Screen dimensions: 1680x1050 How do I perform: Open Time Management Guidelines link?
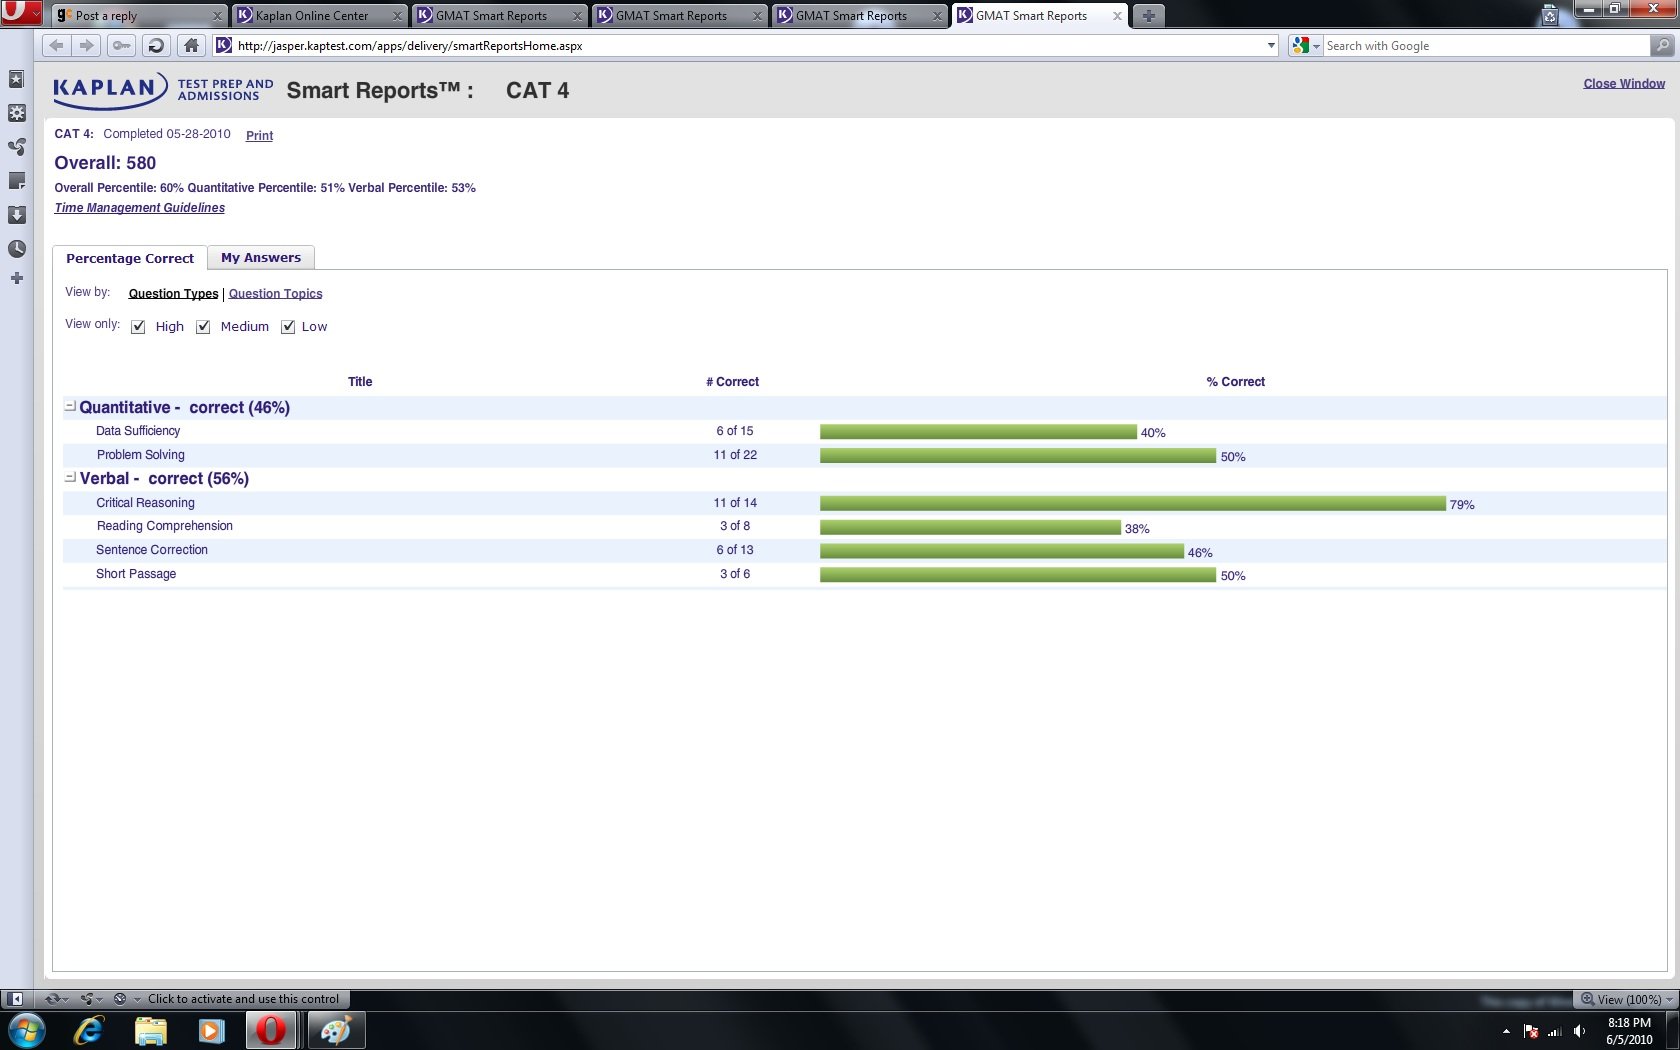(140, 208)
